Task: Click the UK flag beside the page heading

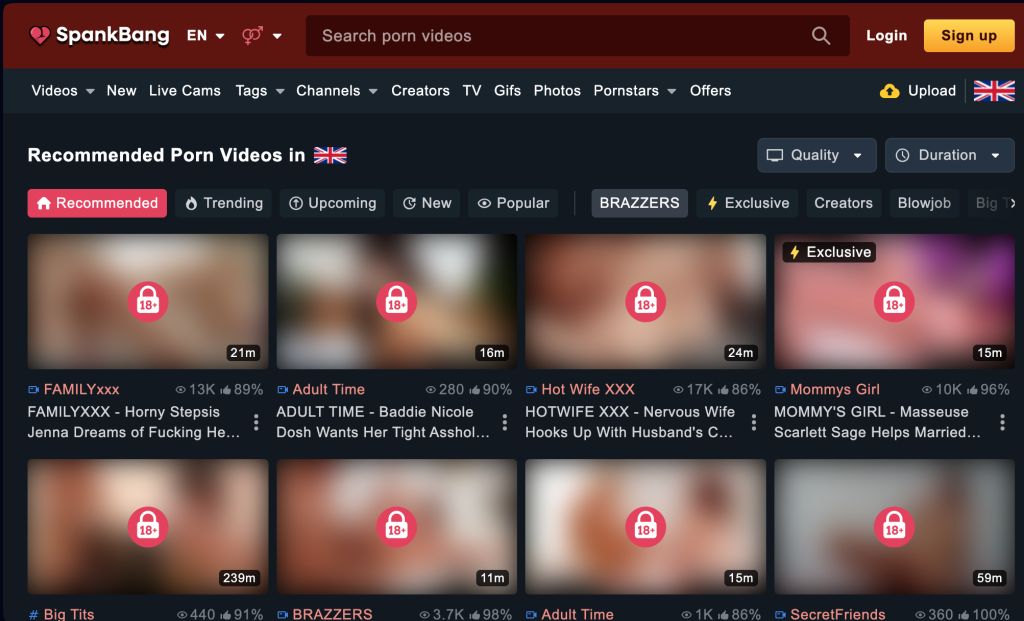Action: click(x=330, y=155)
